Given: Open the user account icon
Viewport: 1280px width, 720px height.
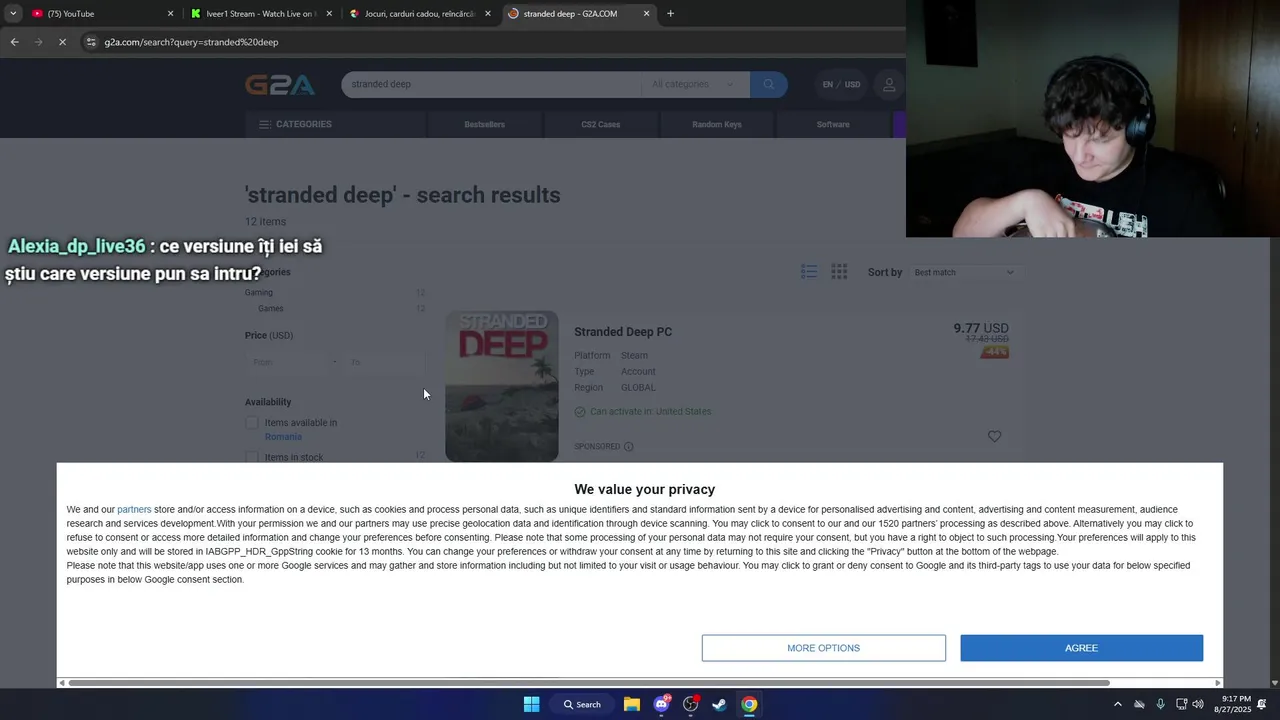Looking at the screenshot, I should tap(889, 85).
